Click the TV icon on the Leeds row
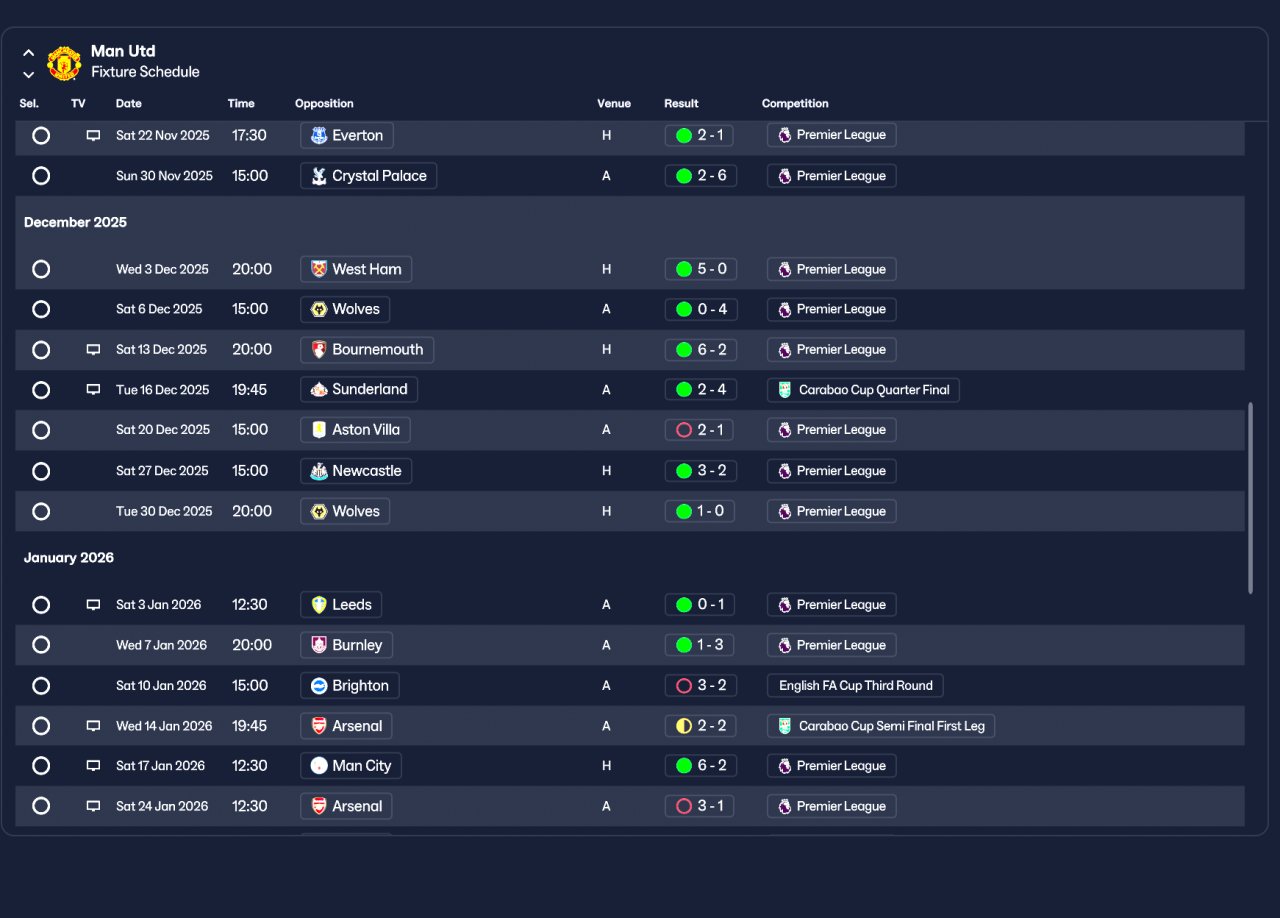The height and width of the screenshot is (918, 1280). pos(93,605)
